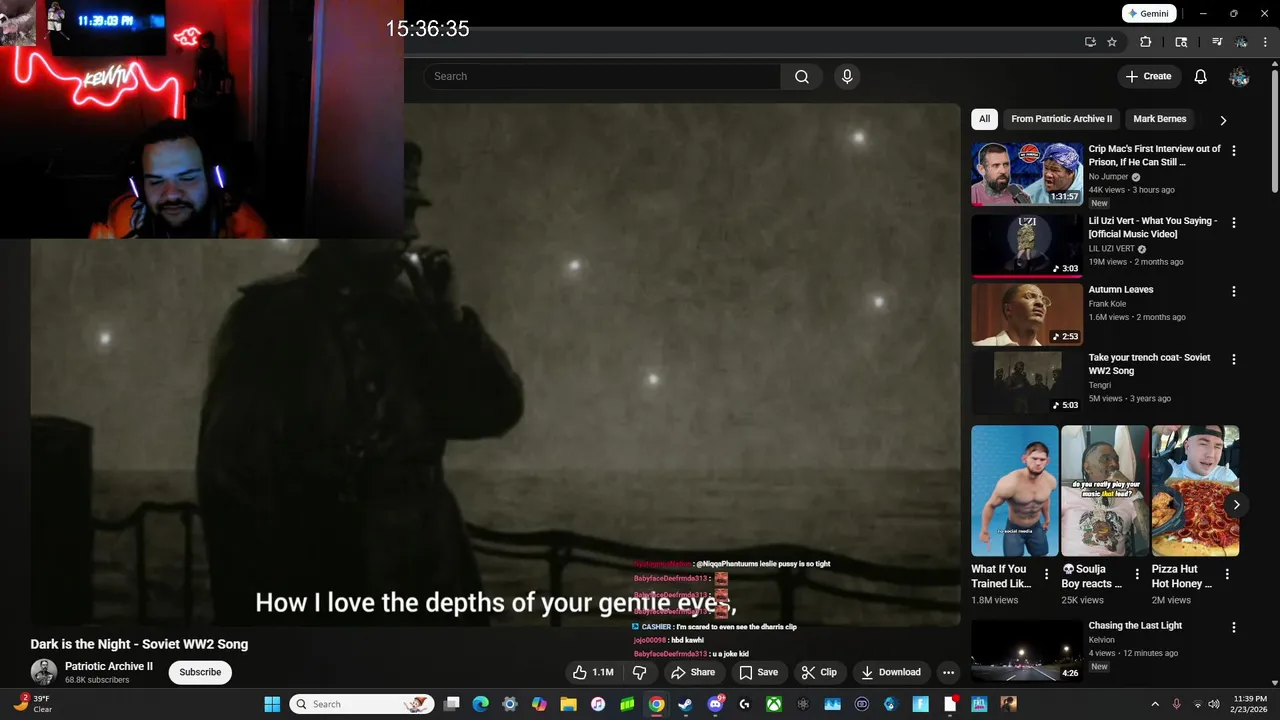Open Patriotic Archive II channel avatar
Viewport: 1280px width, 720px height.
coord(43,672)
